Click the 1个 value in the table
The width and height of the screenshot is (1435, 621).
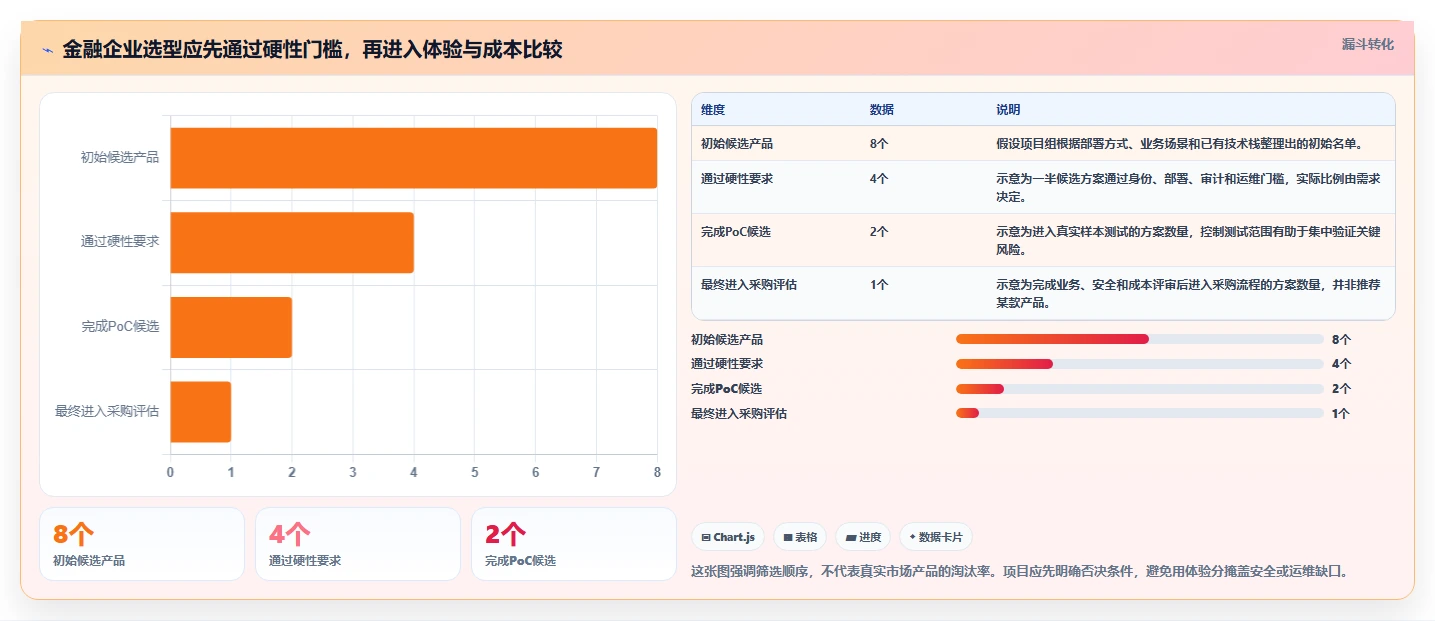click(879, 284)
